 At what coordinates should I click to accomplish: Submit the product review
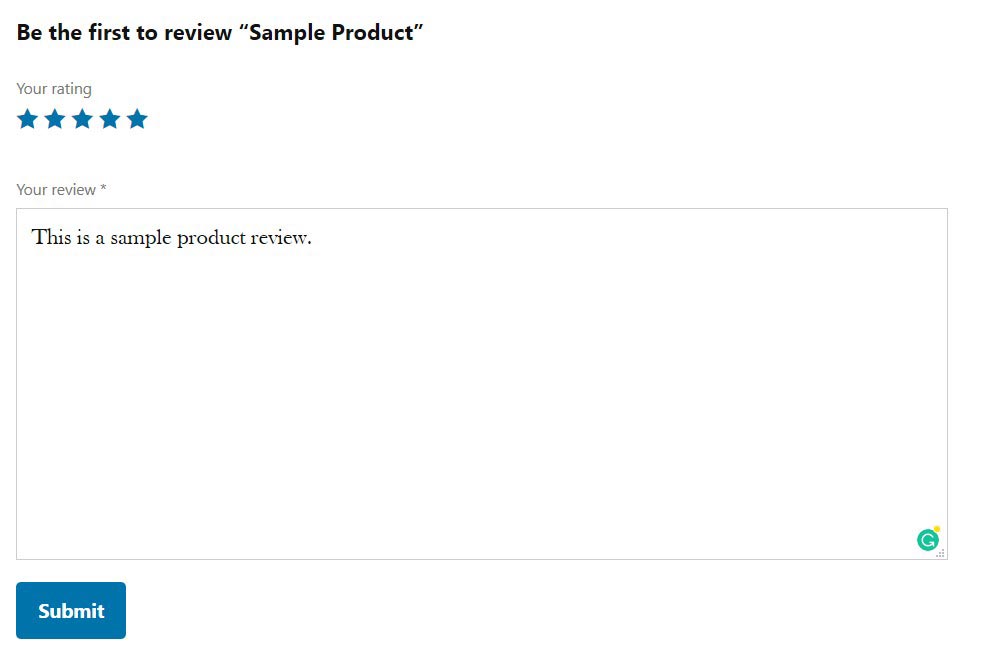click(71, 611)
